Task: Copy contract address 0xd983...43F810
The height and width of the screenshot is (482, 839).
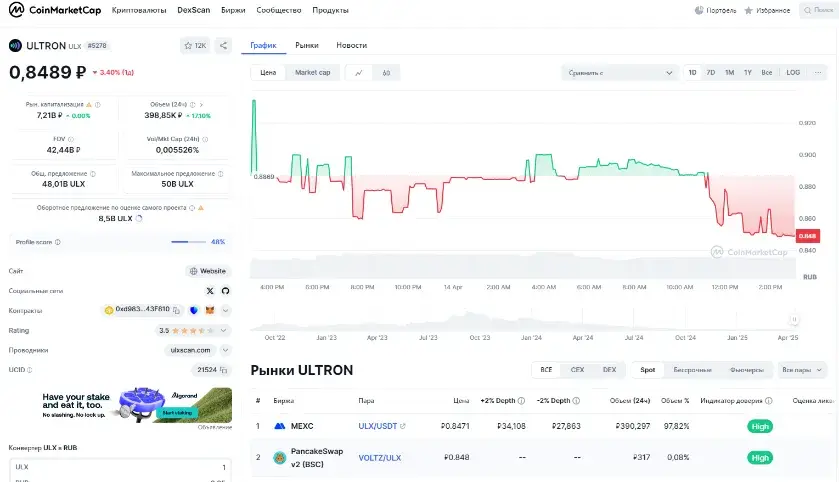Action: (x=176, y=310)
